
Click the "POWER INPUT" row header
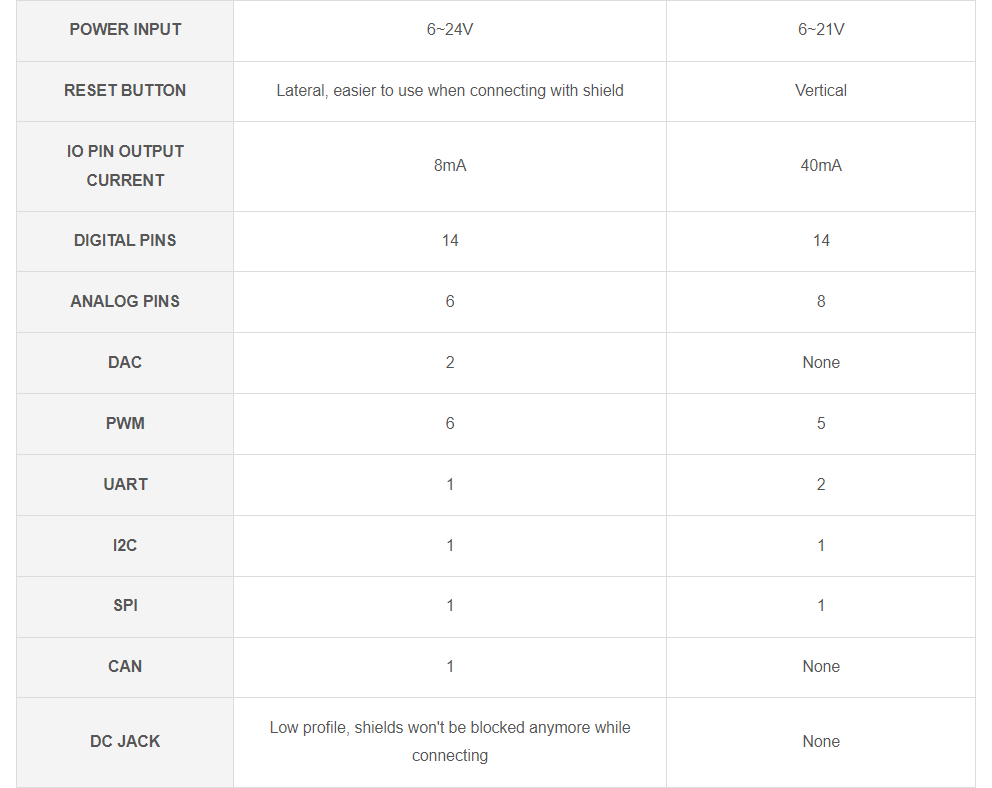[x=125, y=30]
